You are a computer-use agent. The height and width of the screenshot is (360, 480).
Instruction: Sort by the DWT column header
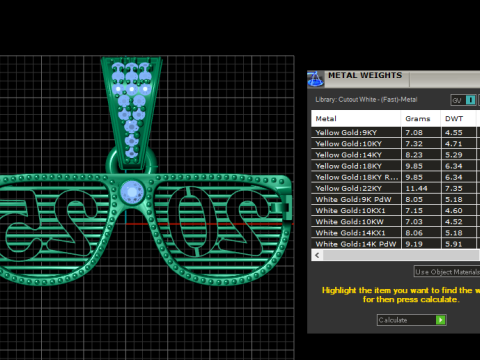[458, 119]
